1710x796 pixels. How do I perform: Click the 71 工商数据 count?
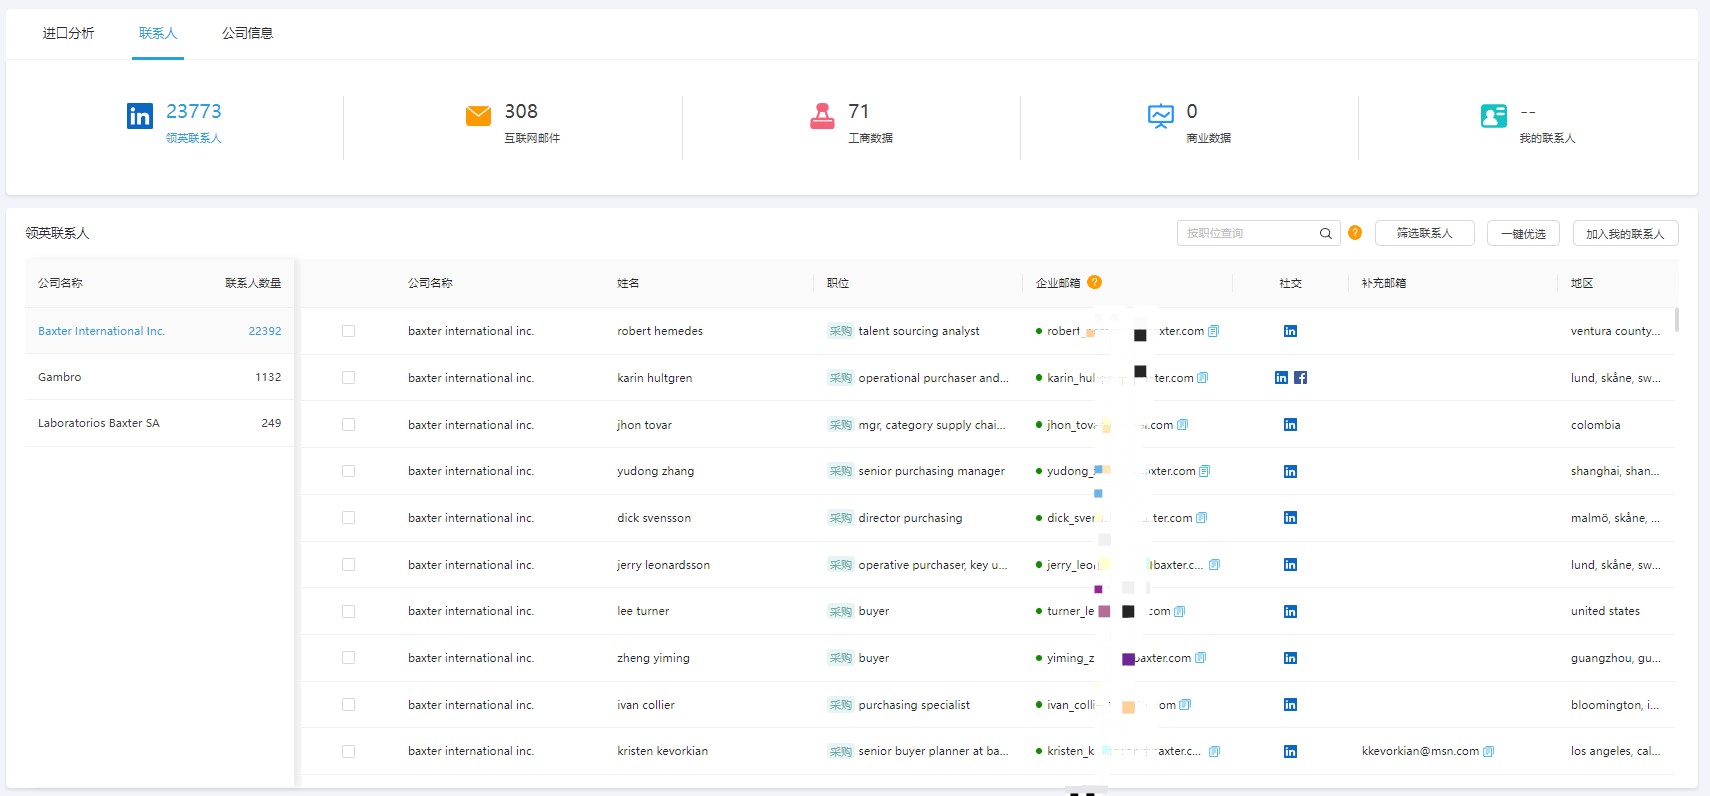pos(859,111)
